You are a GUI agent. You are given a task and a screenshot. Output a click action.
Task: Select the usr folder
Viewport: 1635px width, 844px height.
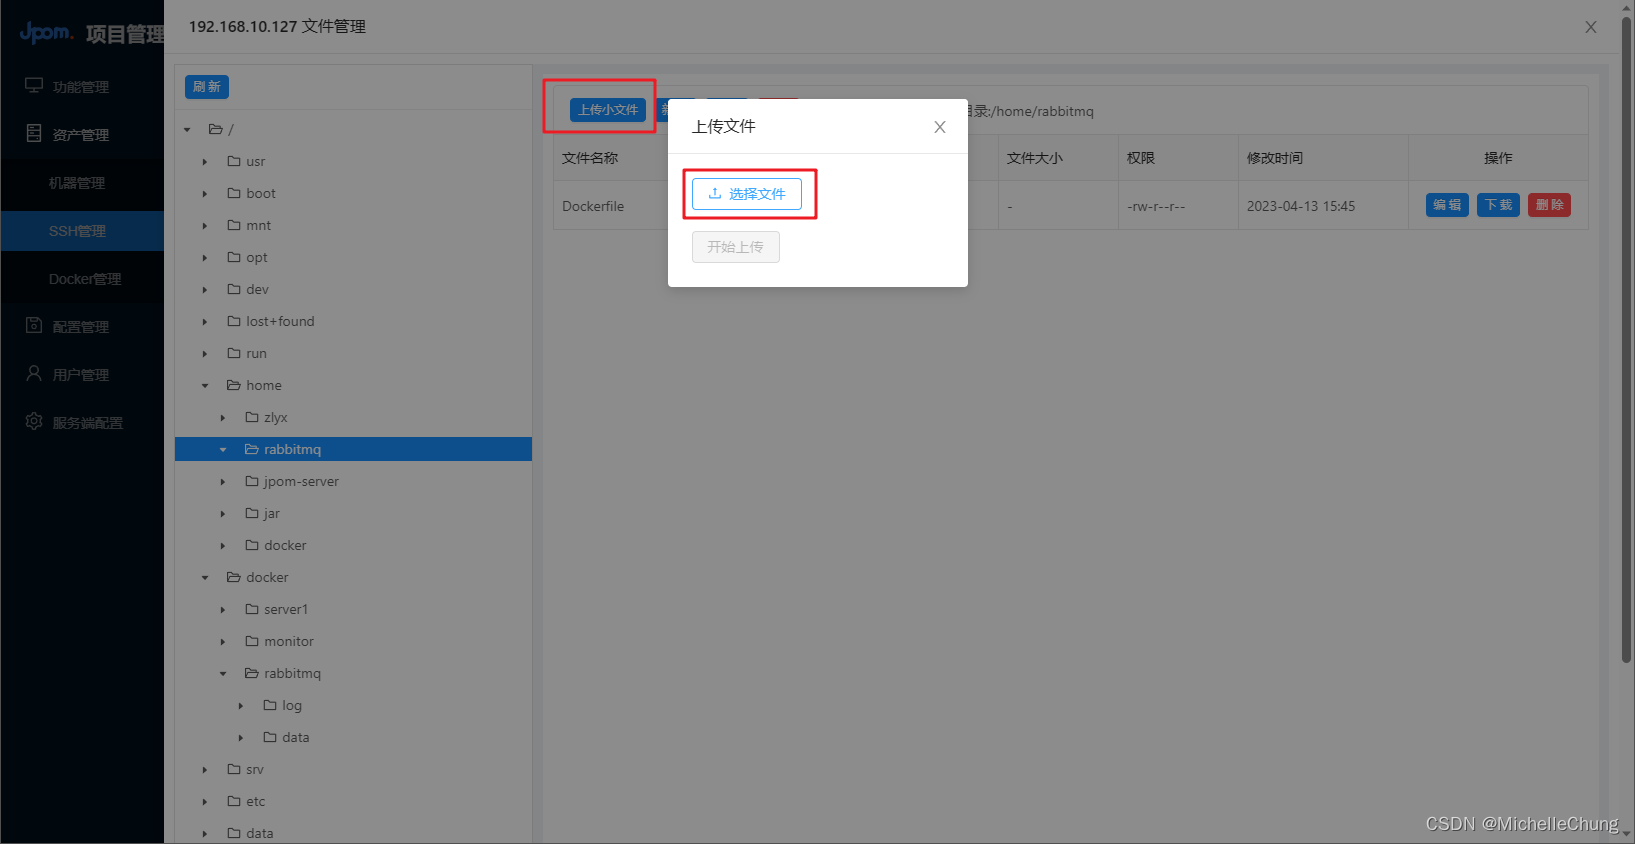click(x=246, y=161)
